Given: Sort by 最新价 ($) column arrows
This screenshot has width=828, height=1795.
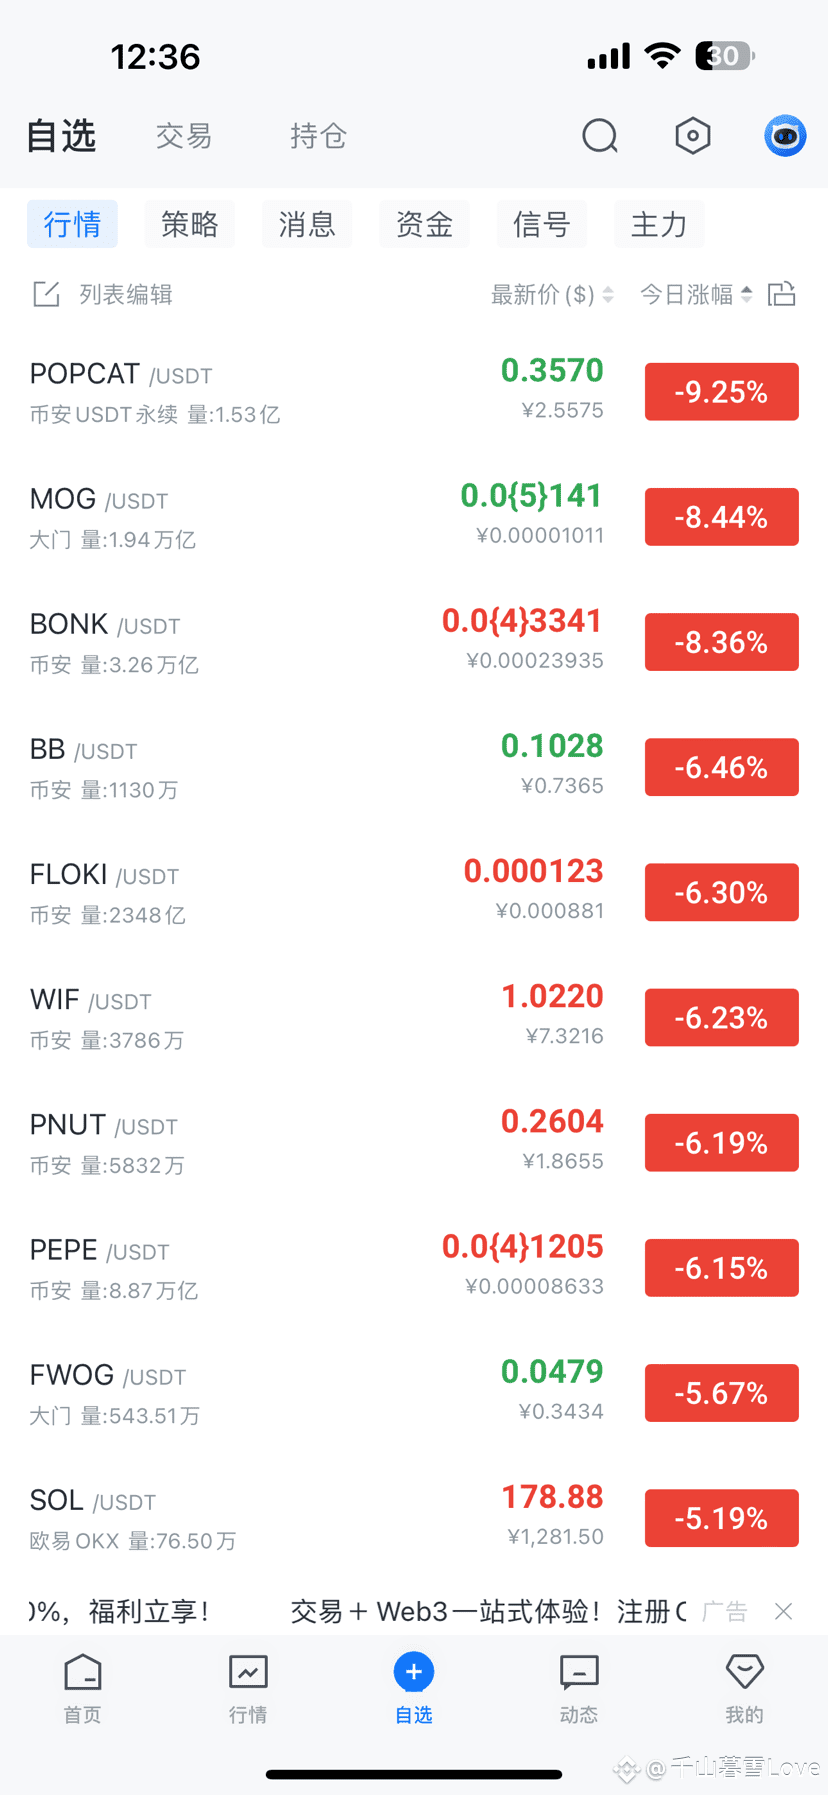Looking at the screenshot, I should click(608, 294).
